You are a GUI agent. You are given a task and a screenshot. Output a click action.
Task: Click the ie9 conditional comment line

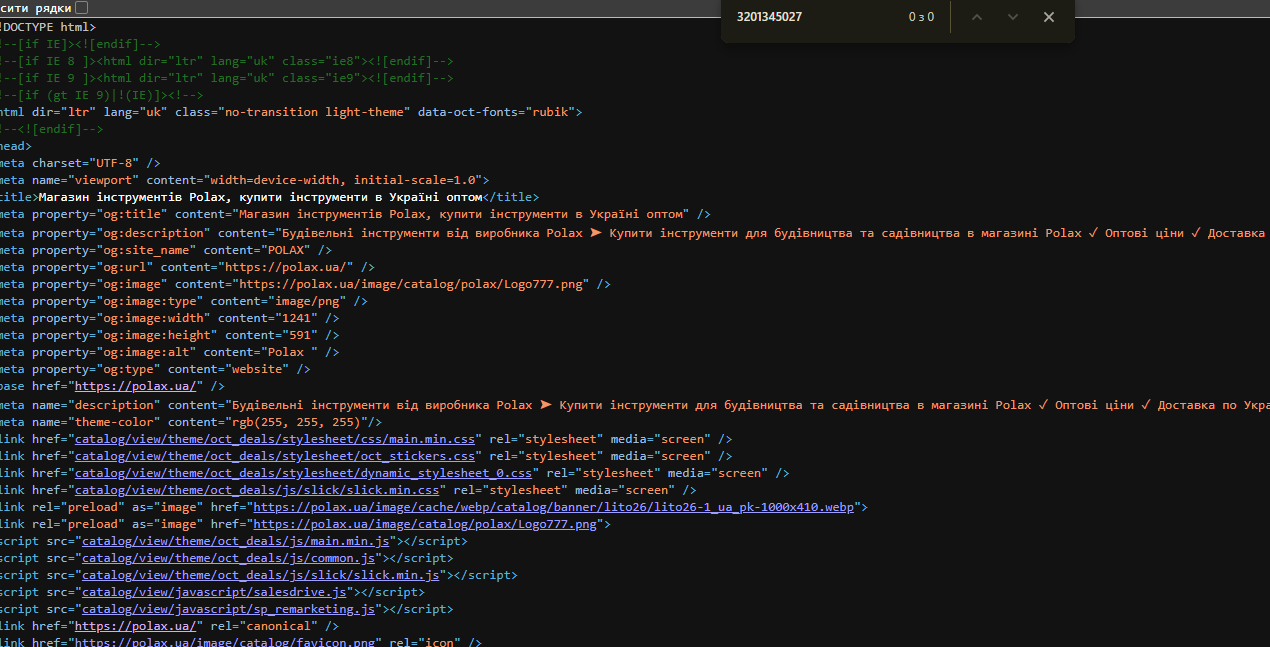226,78
